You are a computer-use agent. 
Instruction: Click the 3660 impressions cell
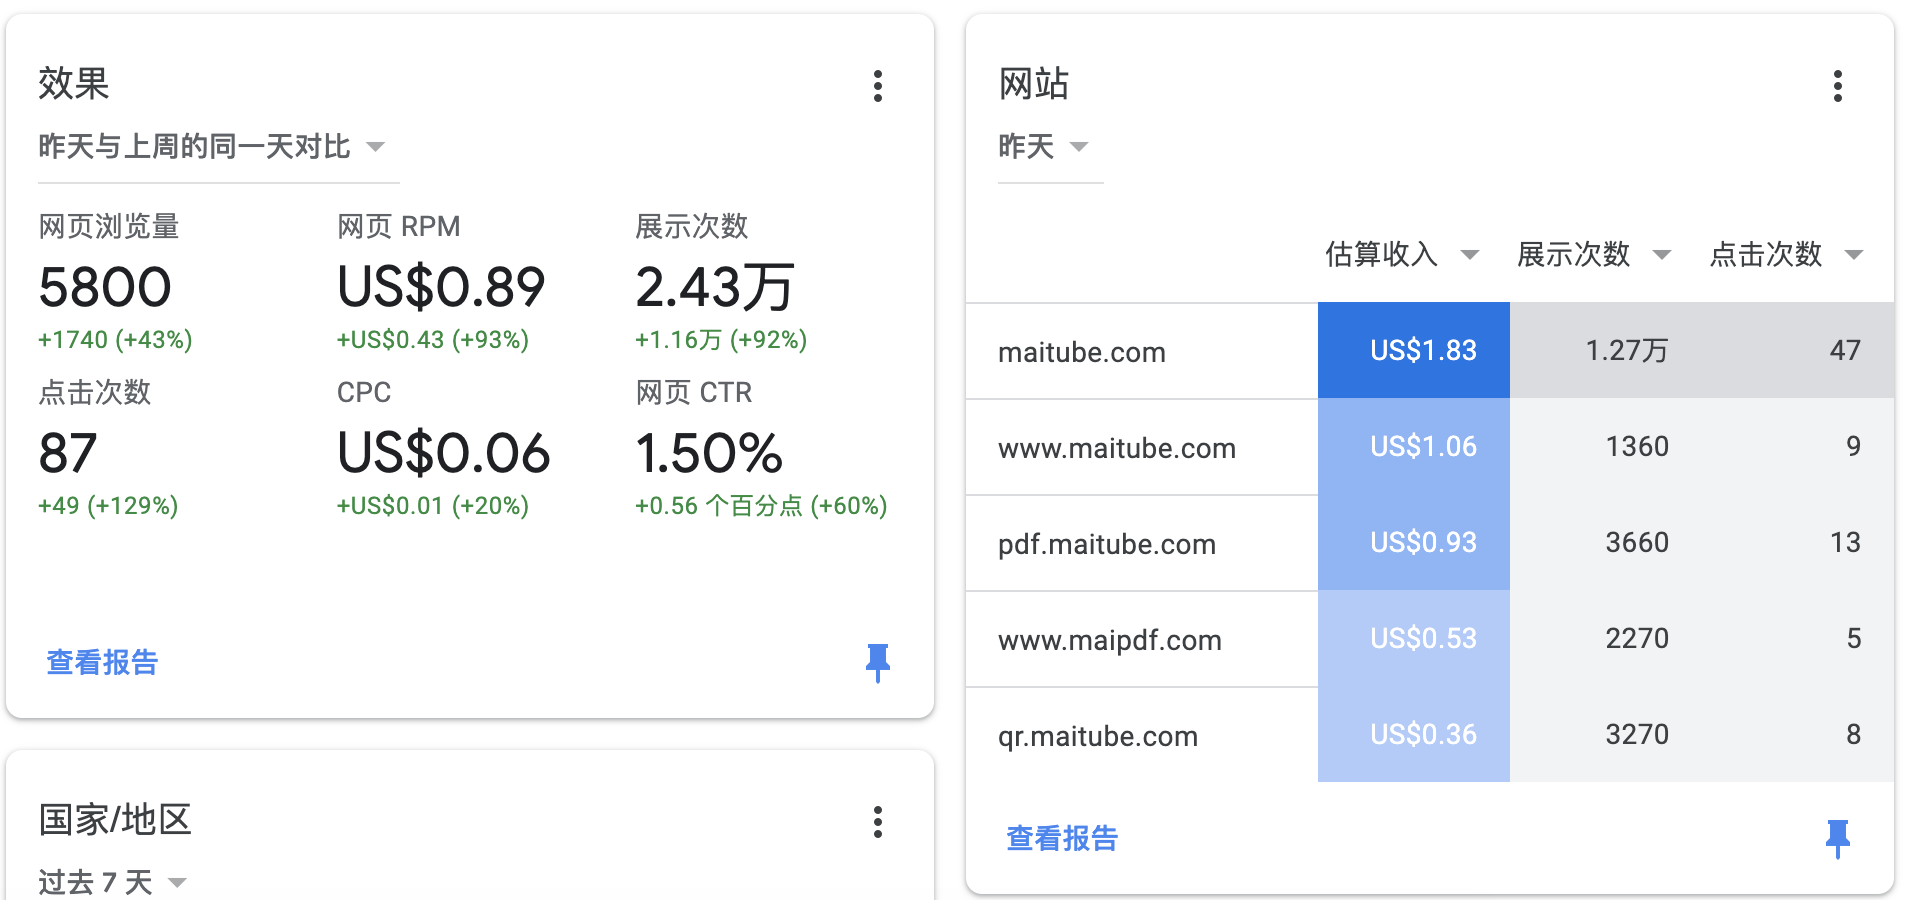[1606, 542]
